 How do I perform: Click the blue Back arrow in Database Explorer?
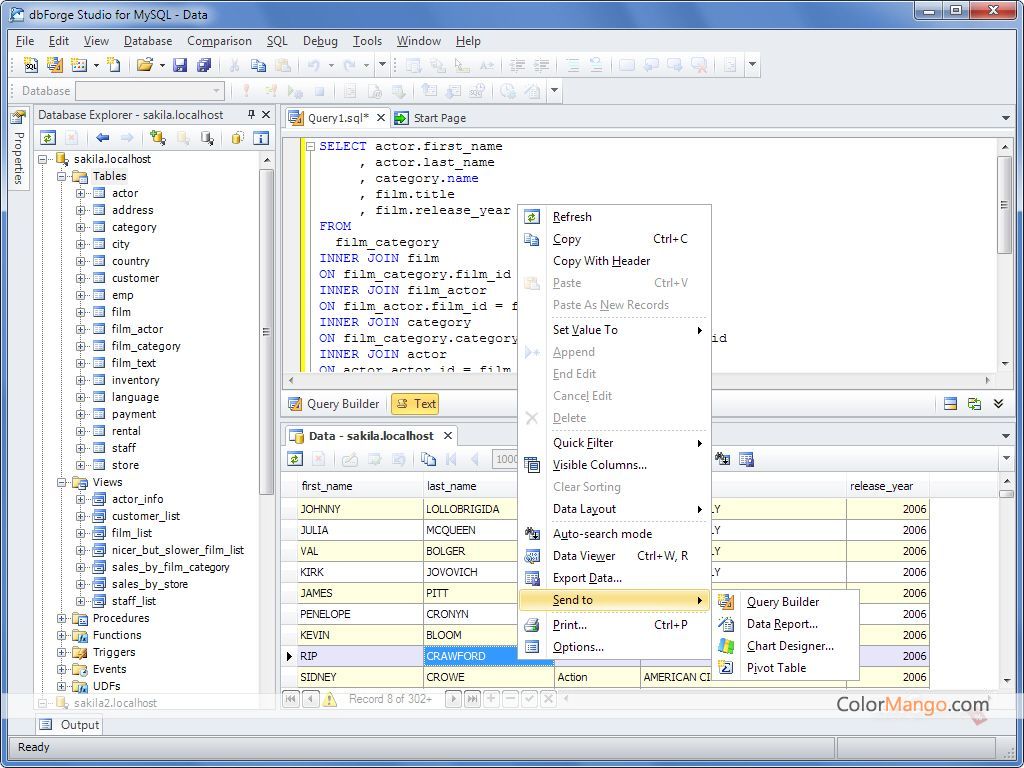point(103,138)
